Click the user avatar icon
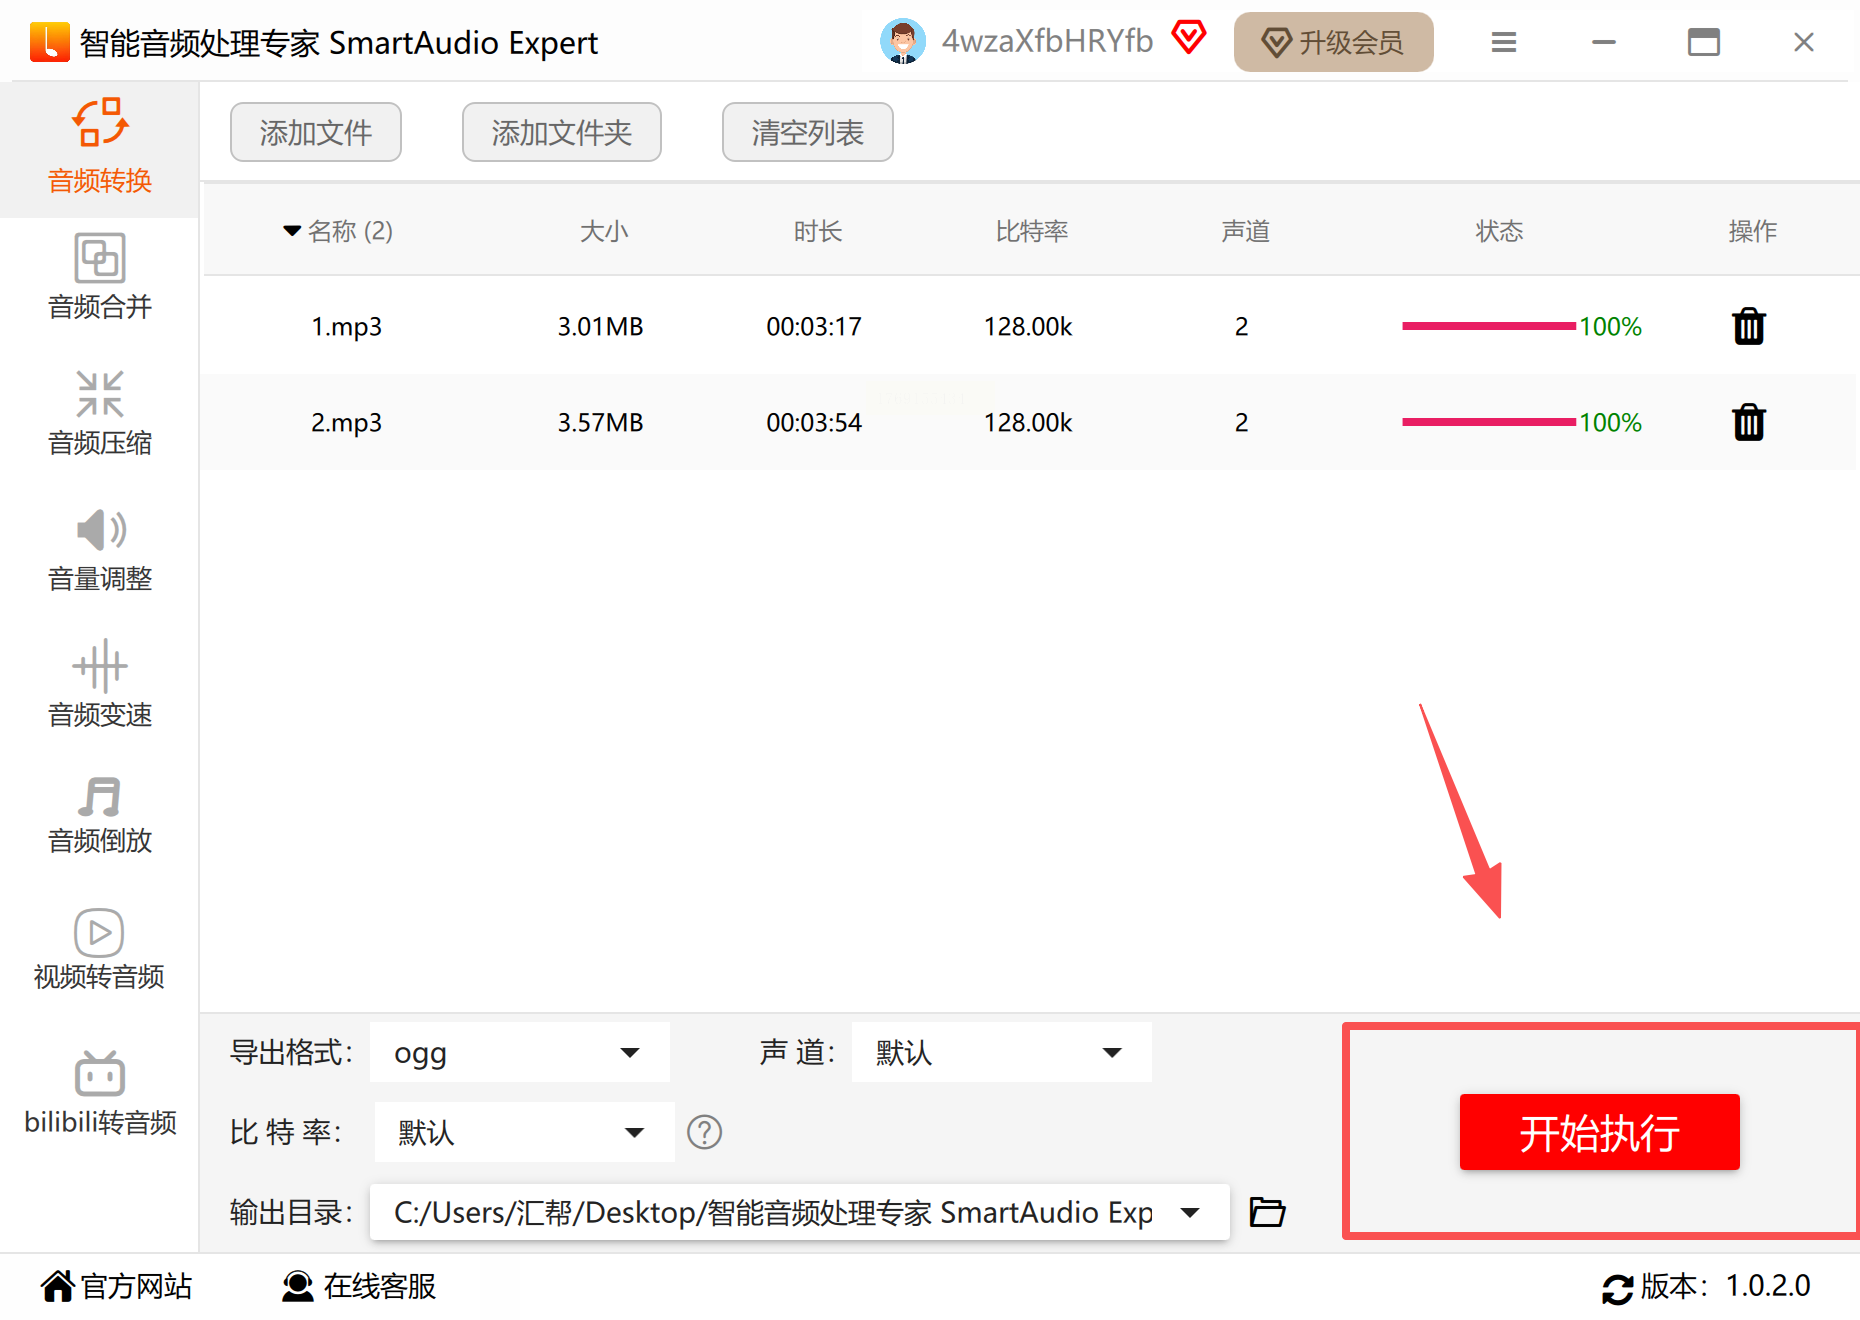The image size is (1860, 1320). click(x=903, y=42)
